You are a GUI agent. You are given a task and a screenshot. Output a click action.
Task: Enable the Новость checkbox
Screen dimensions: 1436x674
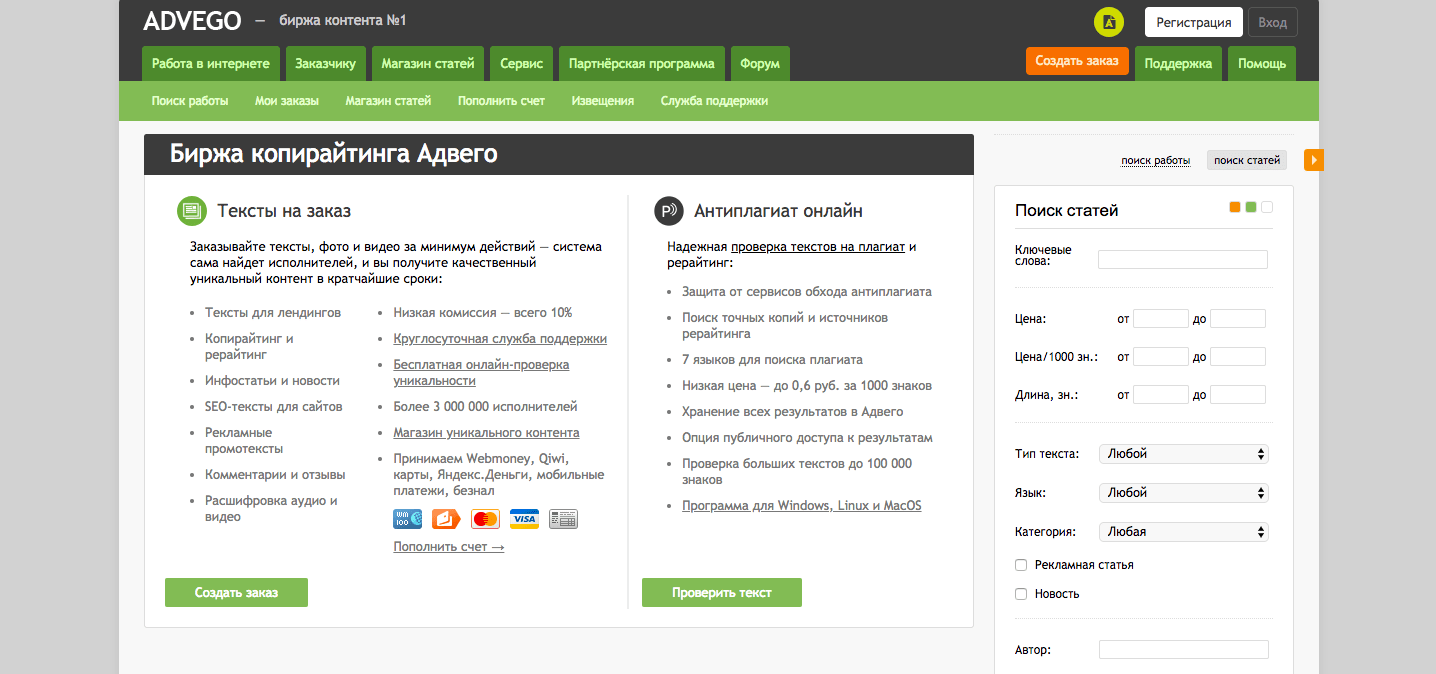[1021, 594]
